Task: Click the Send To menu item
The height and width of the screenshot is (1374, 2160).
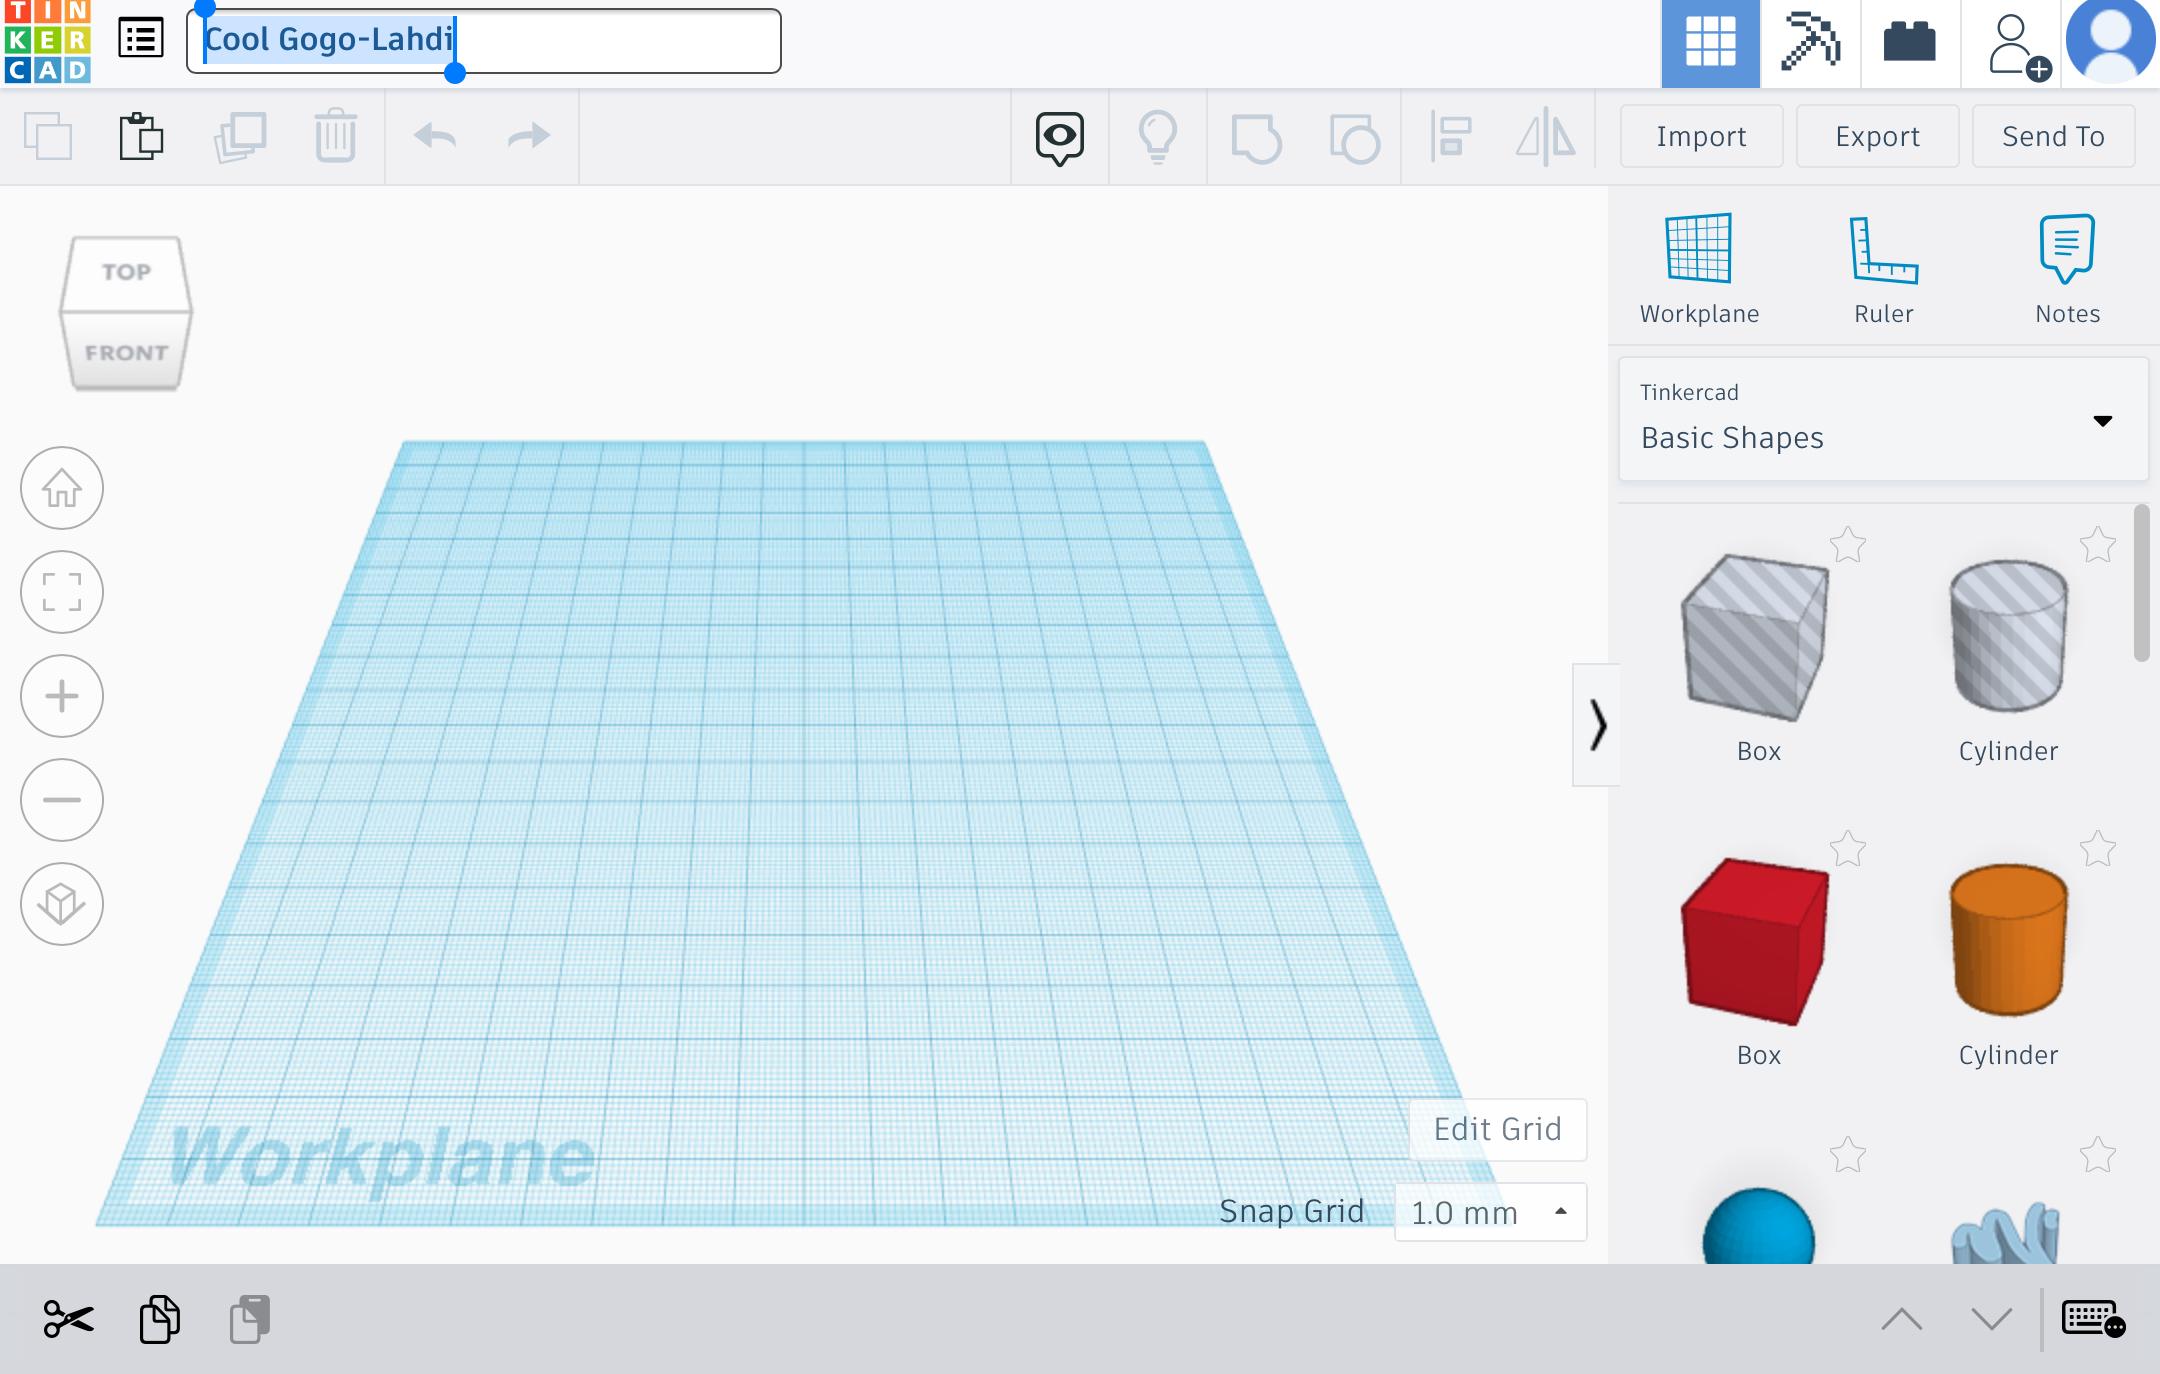Action: (x=2053, y=135)
